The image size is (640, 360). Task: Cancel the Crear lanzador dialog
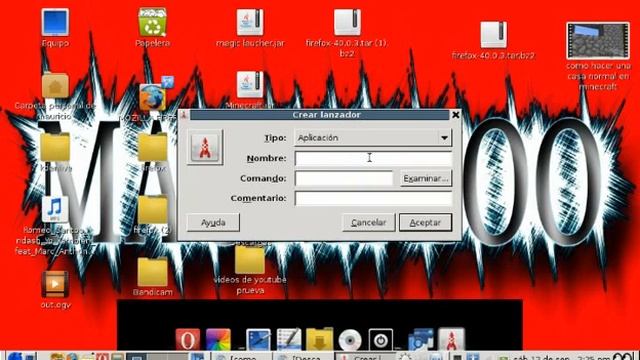click(369, 222)
